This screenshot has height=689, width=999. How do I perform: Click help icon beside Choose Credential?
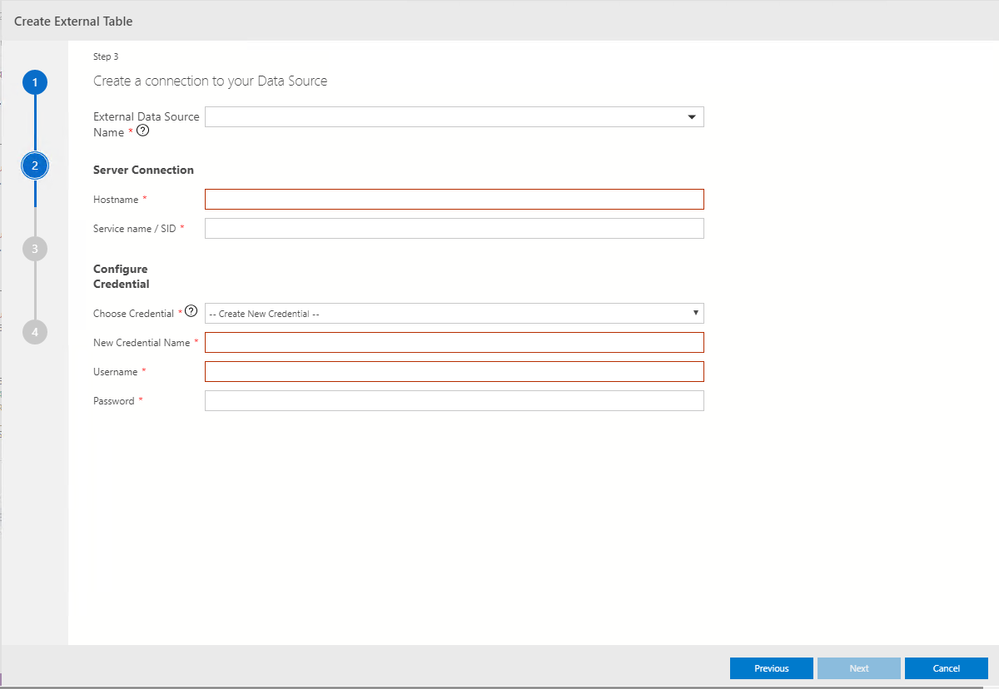coord(191,311)
